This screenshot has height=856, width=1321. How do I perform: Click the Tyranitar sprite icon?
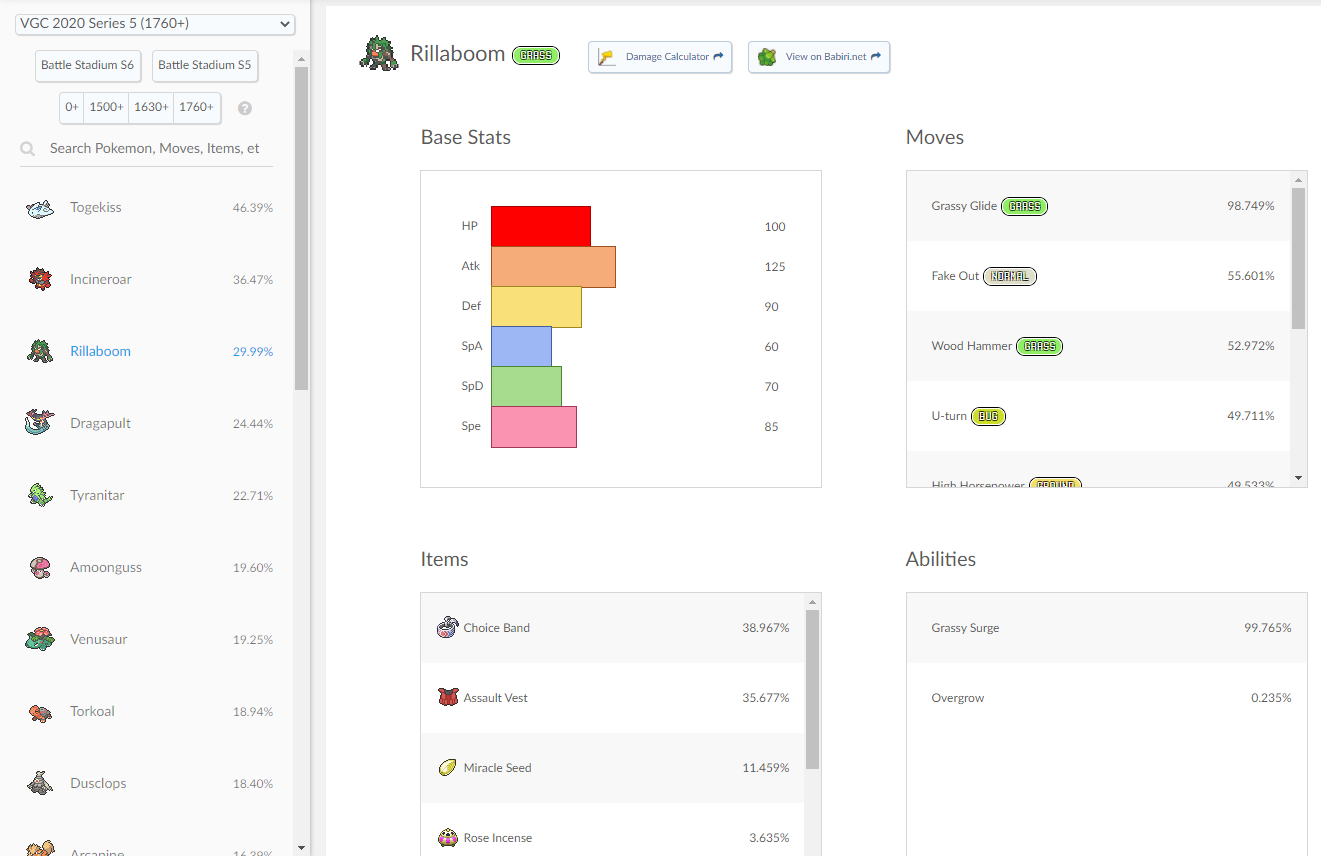pyautogui.click(x=40, y=495)
